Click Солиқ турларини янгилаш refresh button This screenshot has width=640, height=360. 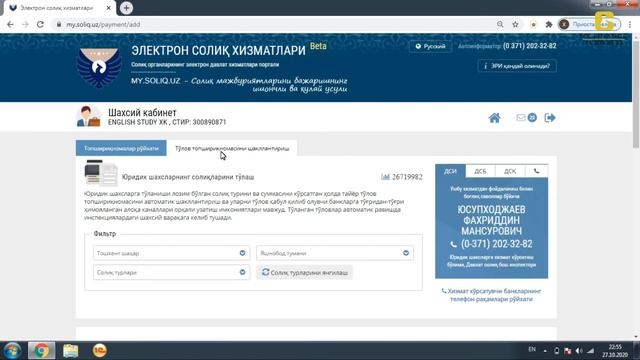pos(304,272)
